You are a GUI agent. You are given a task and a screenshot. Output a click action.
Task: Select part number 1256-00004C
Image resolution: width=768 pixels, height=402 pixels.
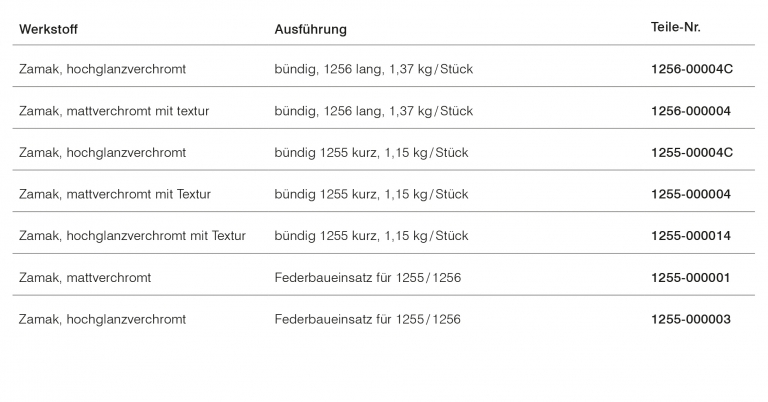[x=691, y=69]
